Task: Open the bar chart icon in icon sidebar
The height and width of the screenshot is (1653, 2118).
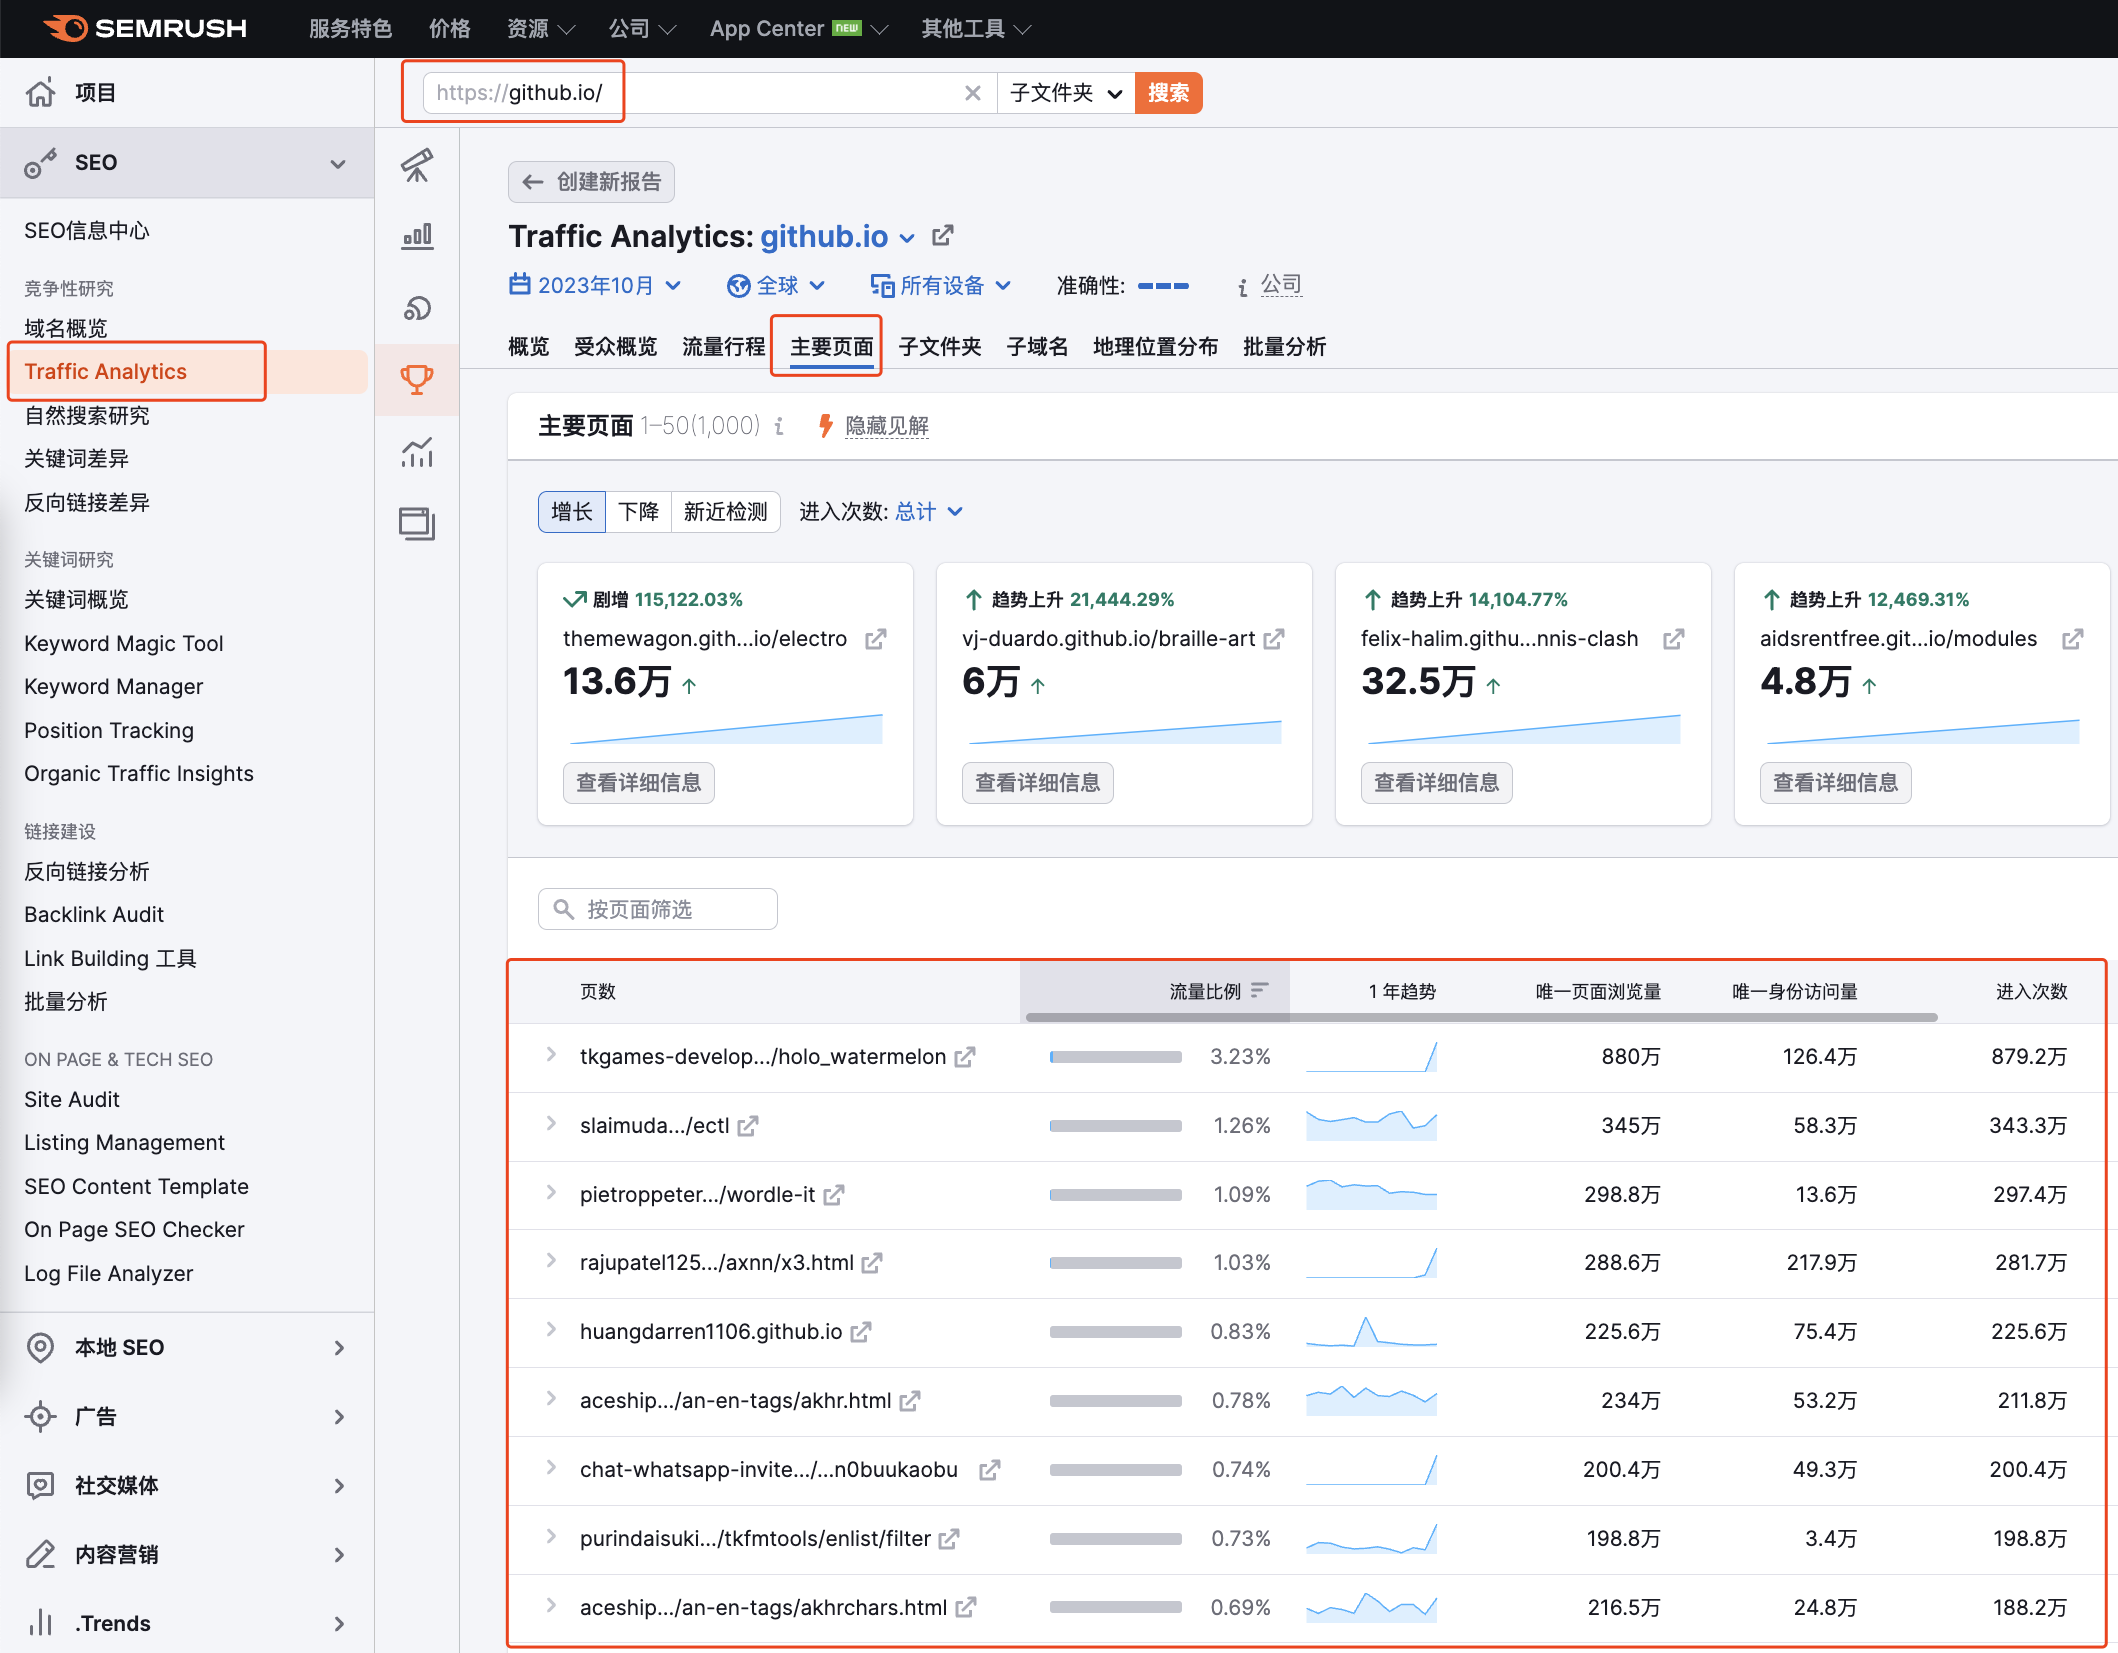Action: 417,236
